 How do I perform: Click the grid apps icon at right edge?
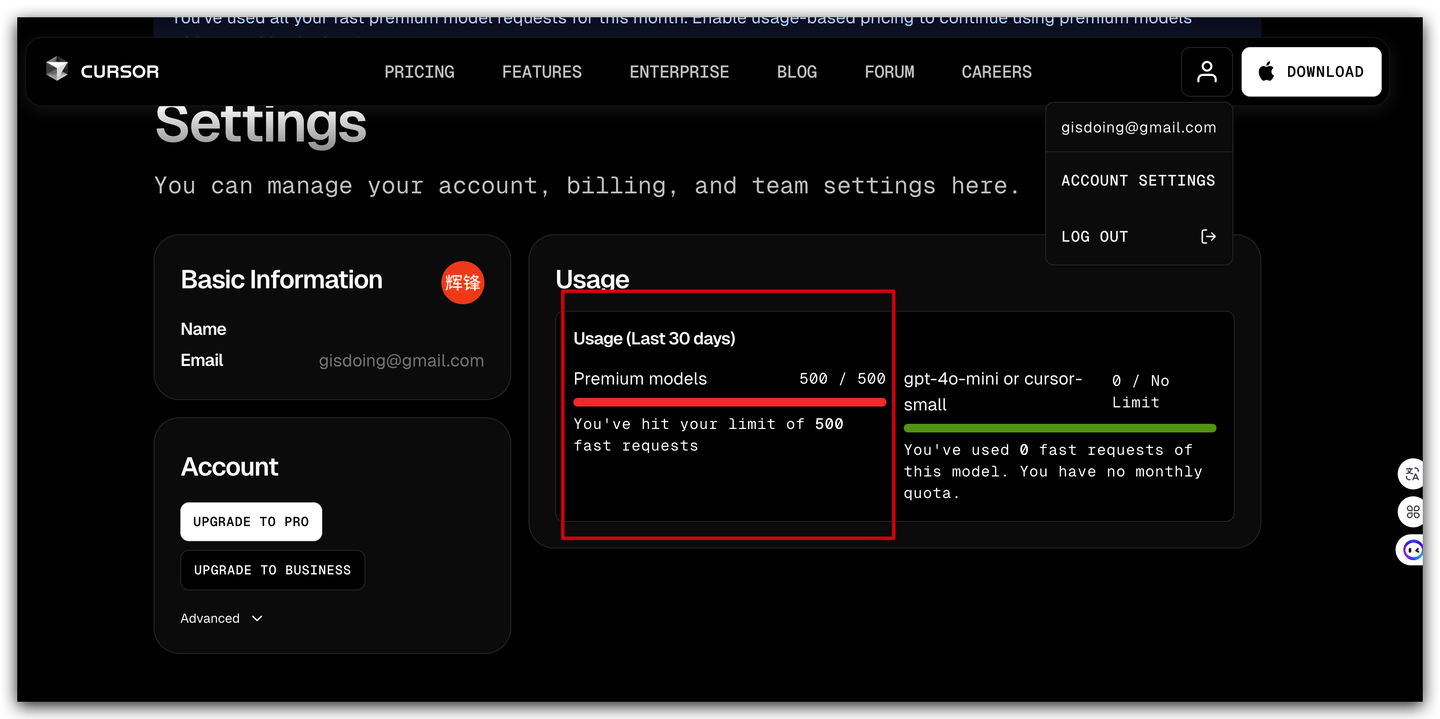(x=1412, y=512)
